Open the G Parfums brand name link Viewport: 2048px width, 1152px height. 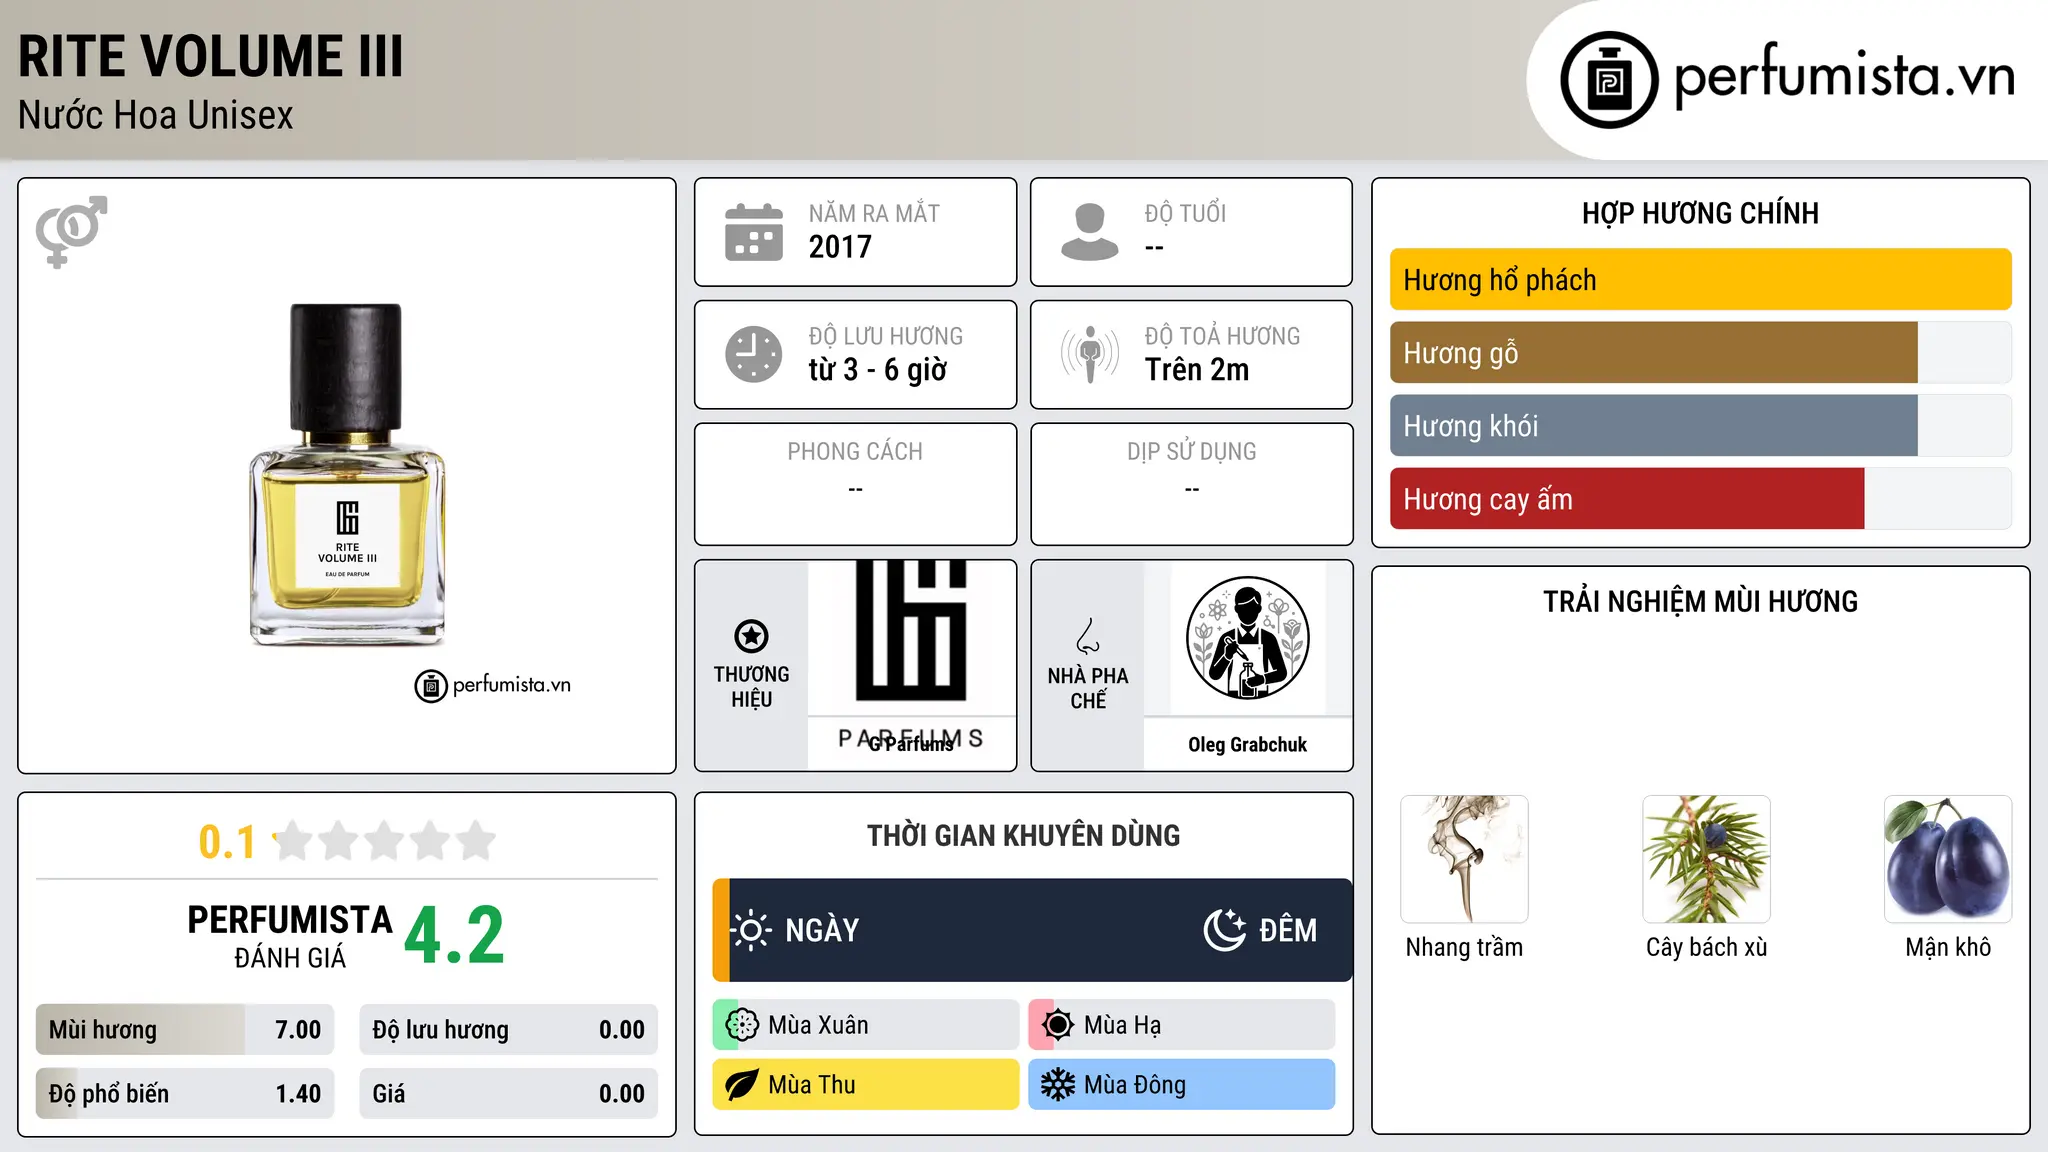911,744
